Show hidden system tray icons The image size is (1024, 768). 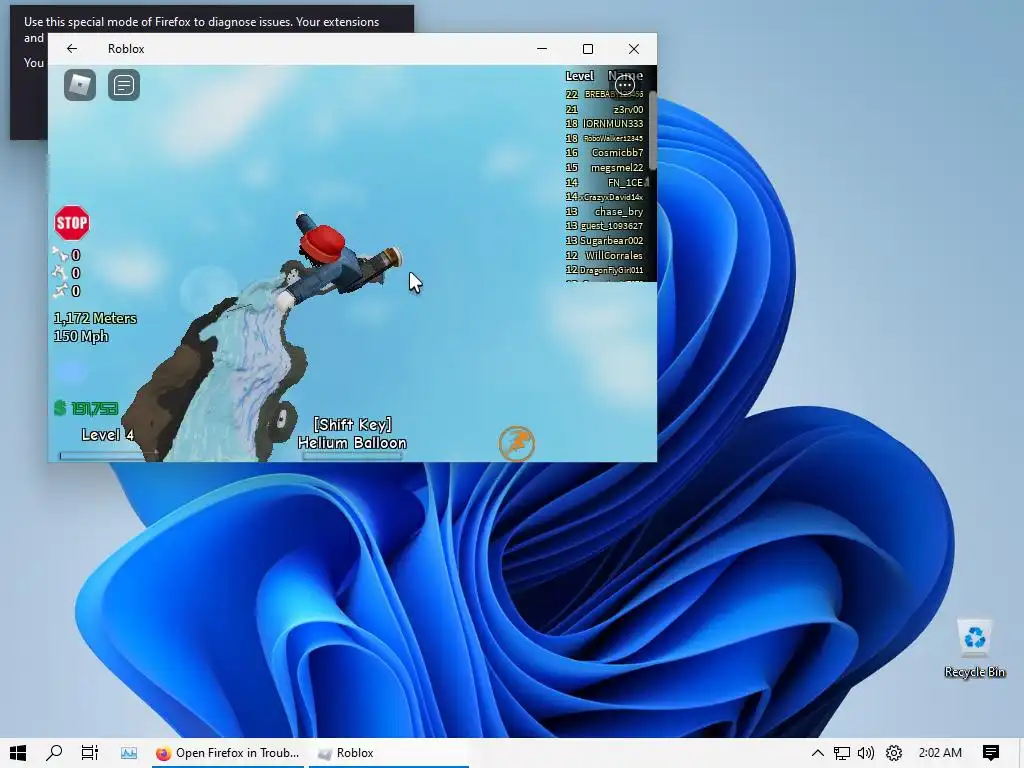pos(817,753)
